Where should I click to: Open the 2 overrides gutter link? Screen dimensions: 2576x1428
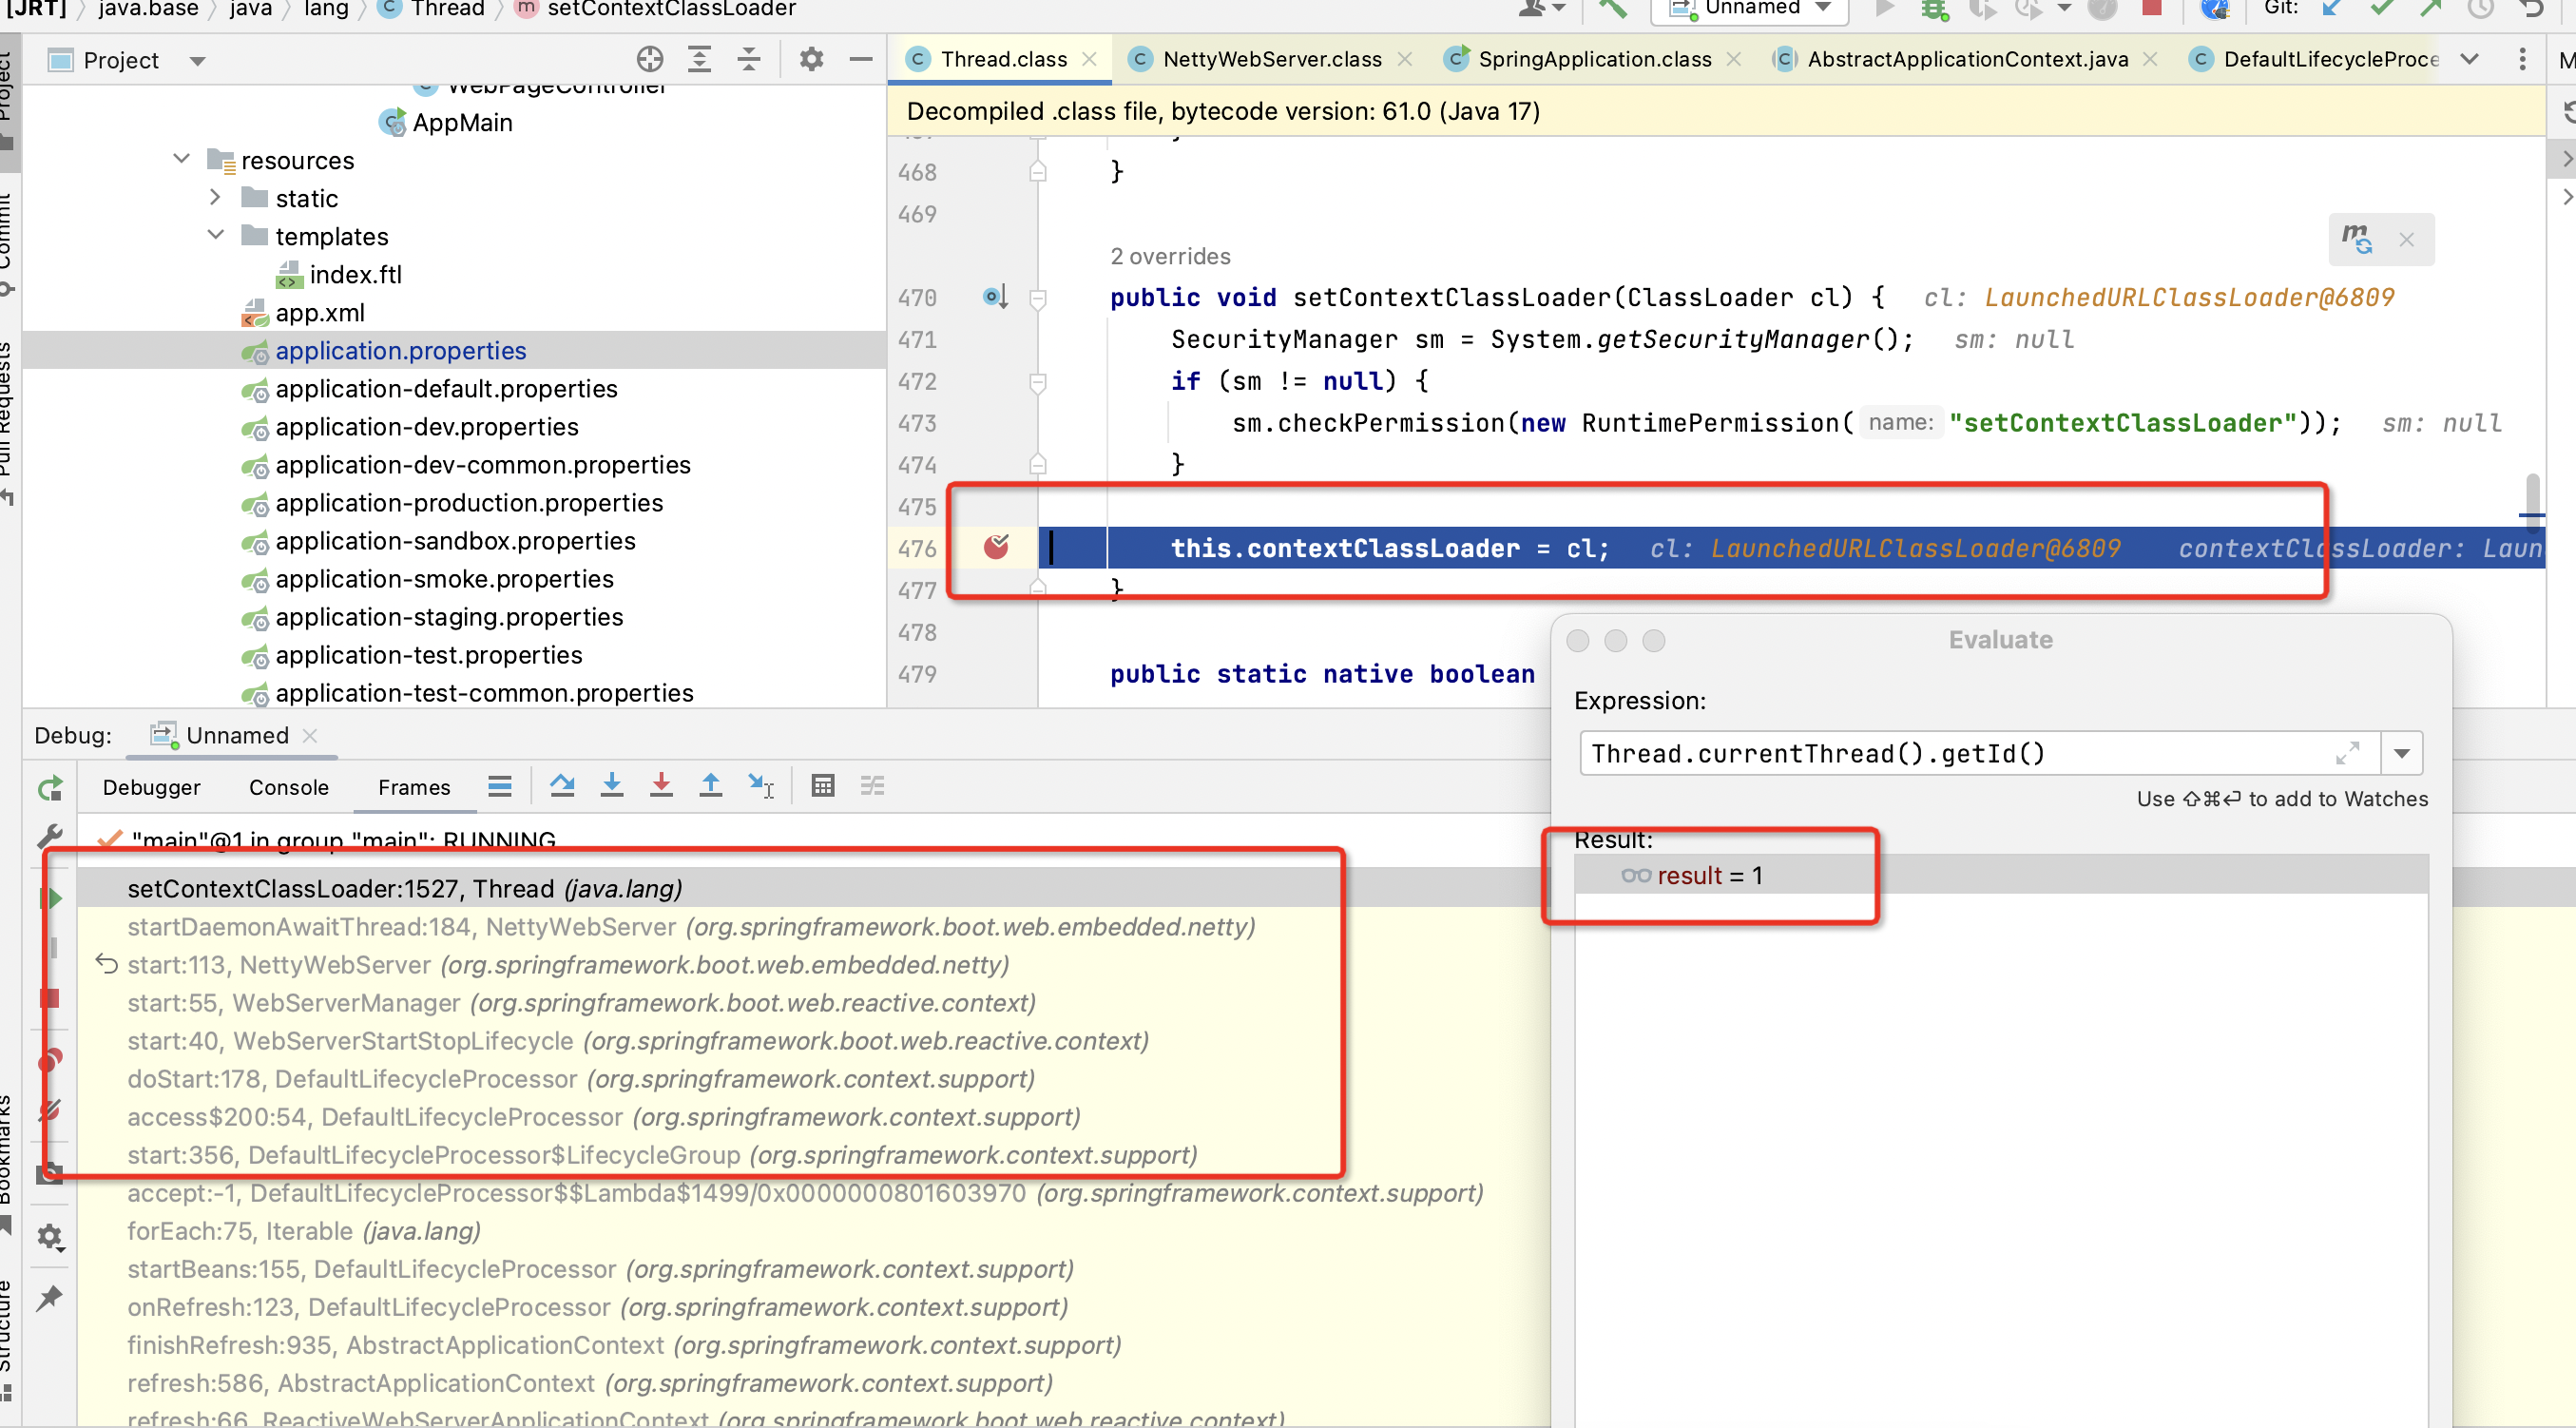point(1170,256)
